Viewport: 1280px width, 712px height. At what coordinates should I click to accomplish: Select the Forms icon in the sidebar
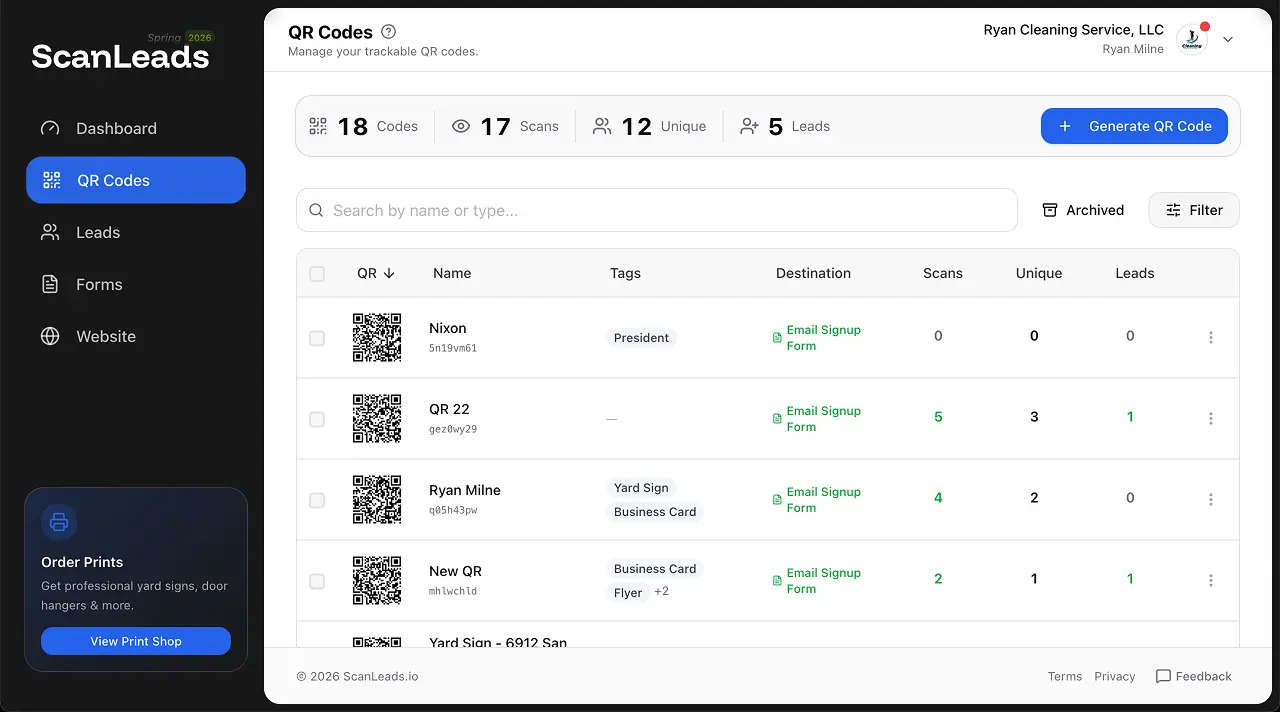tap(50, 284)
